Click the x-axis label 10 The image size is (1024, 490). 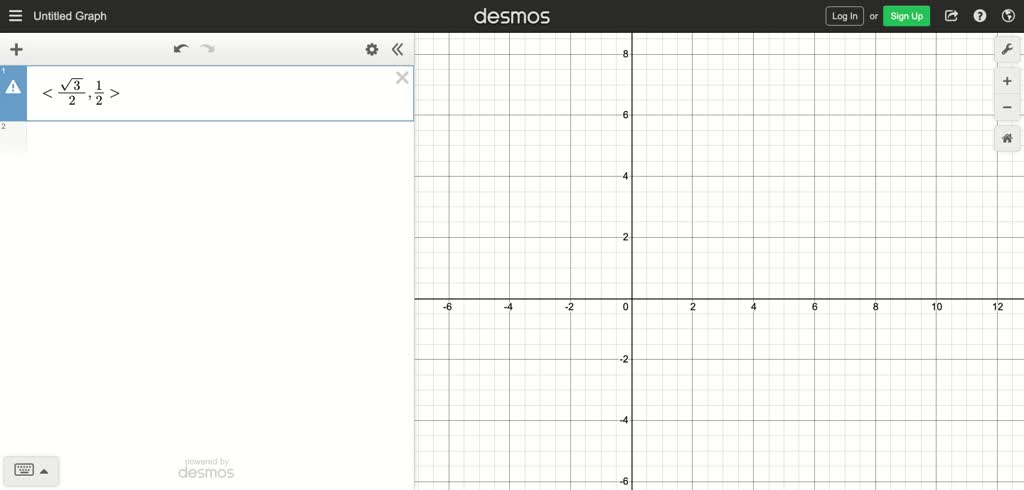tap(936, 307)
